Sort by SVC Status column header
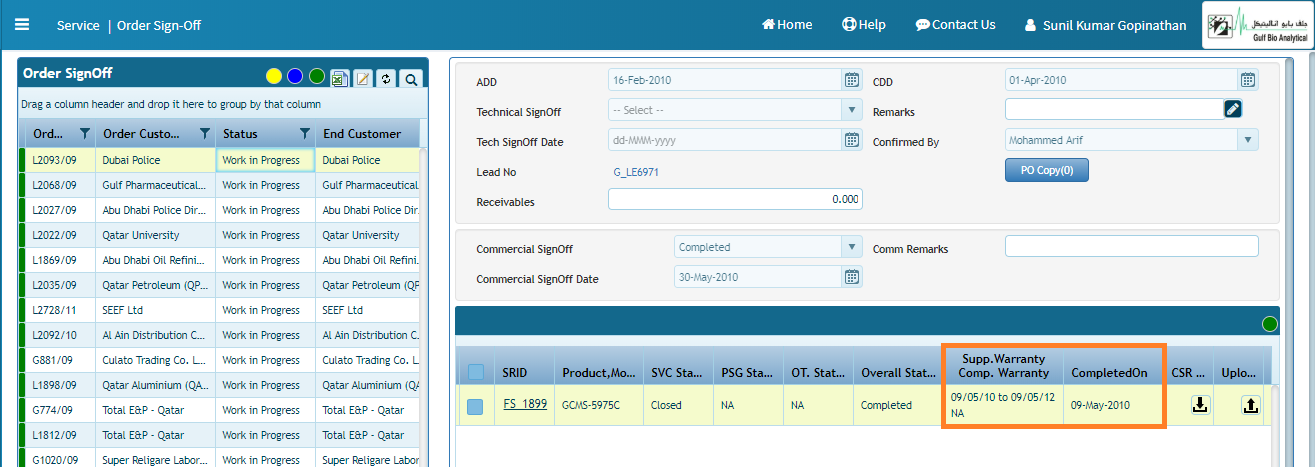This screenshot has width=1315, height=467. tap(679, 373)
